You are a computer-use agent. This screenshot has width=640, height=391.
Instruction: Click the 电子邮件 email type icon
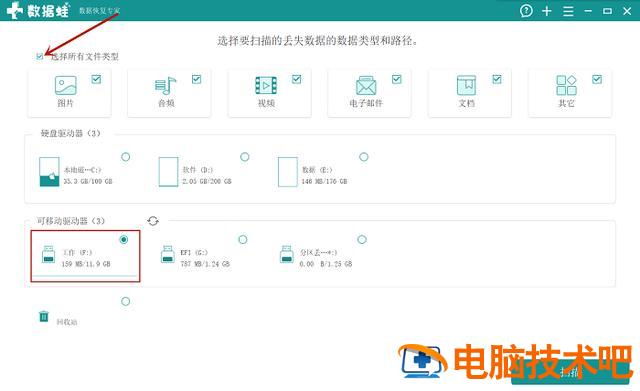click(366, 86)
